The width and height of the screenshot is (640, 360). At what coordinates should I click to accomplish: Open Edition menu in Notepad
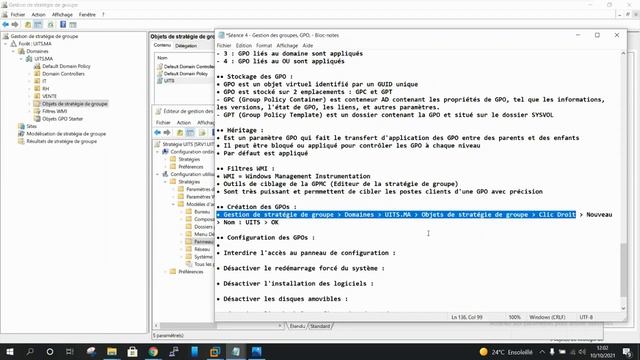coord(243,45)
